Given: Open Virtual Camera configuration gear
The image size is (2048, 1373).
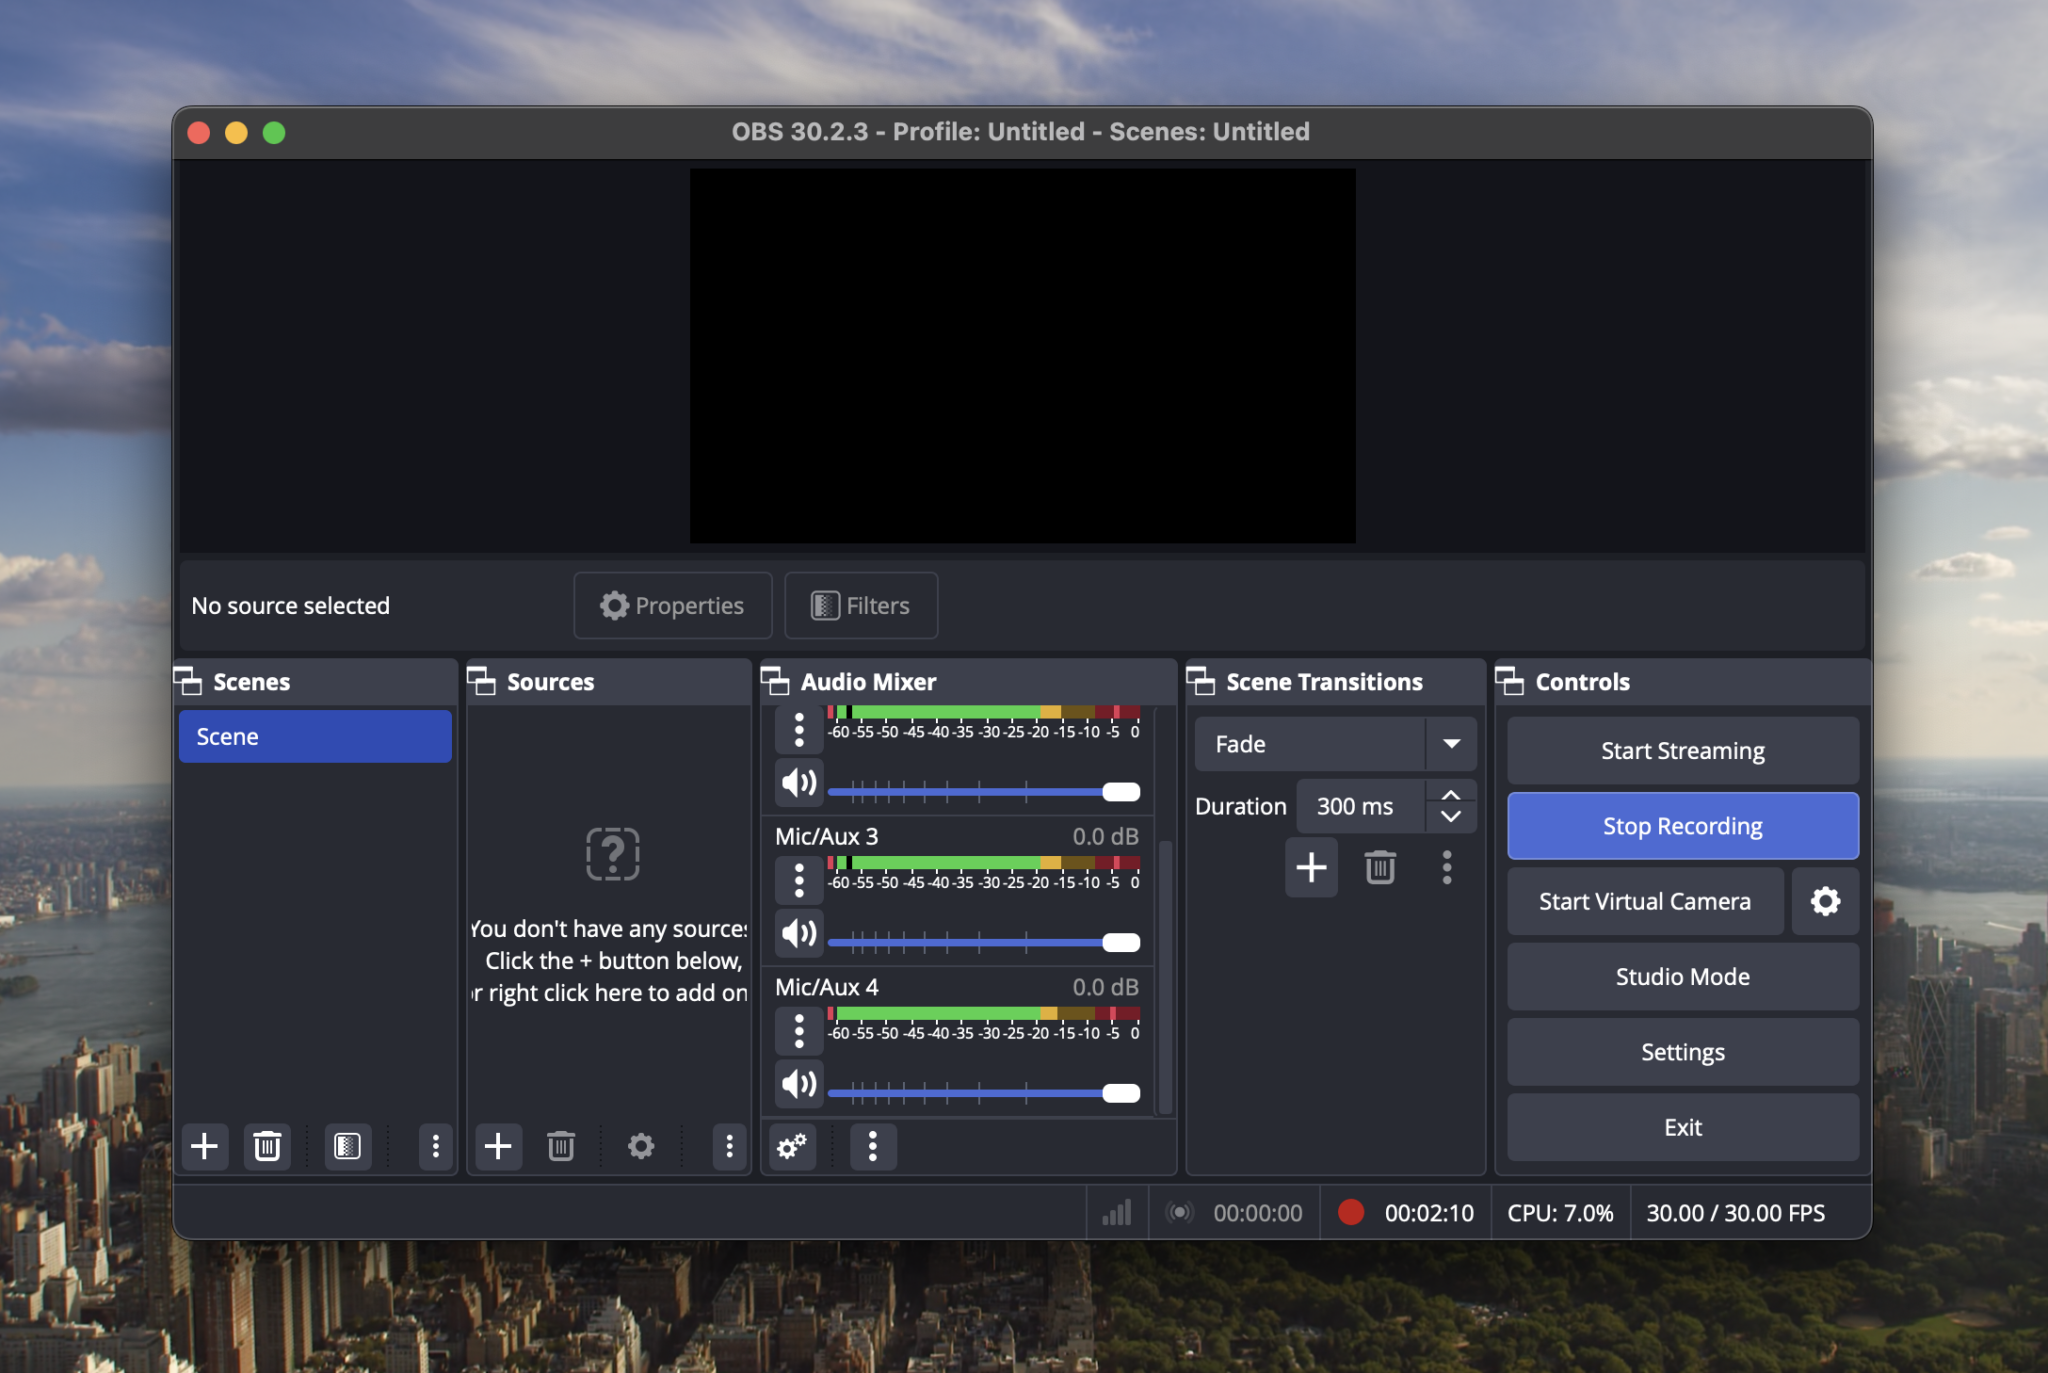Looking at the screenshot, I should [1825, 901].
